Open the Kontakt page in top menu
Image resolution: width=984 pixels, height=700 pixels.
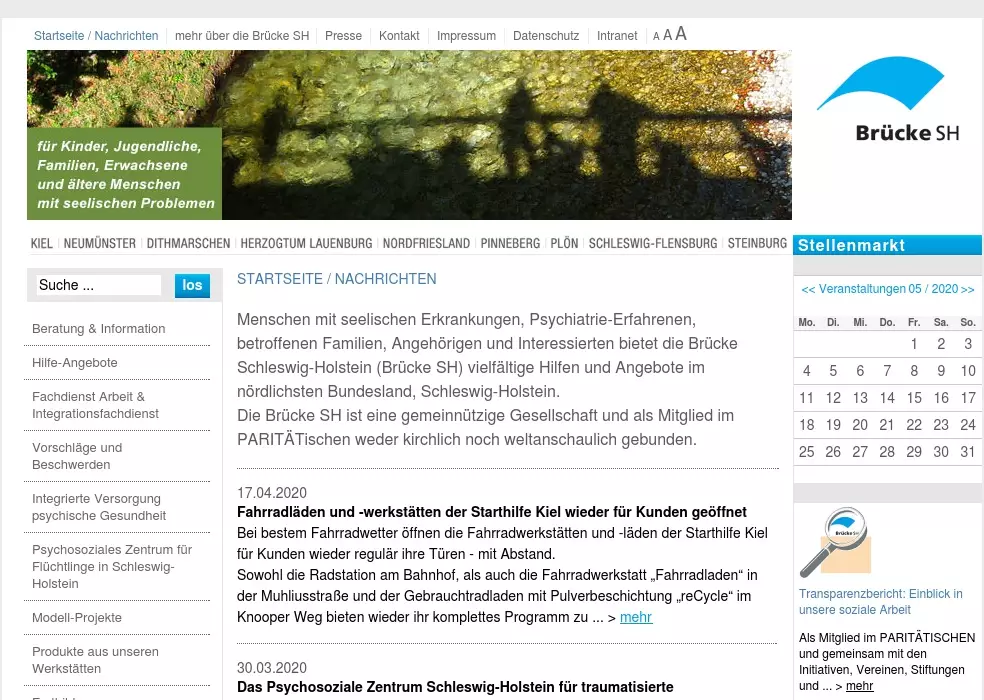(x=399, y=35)
